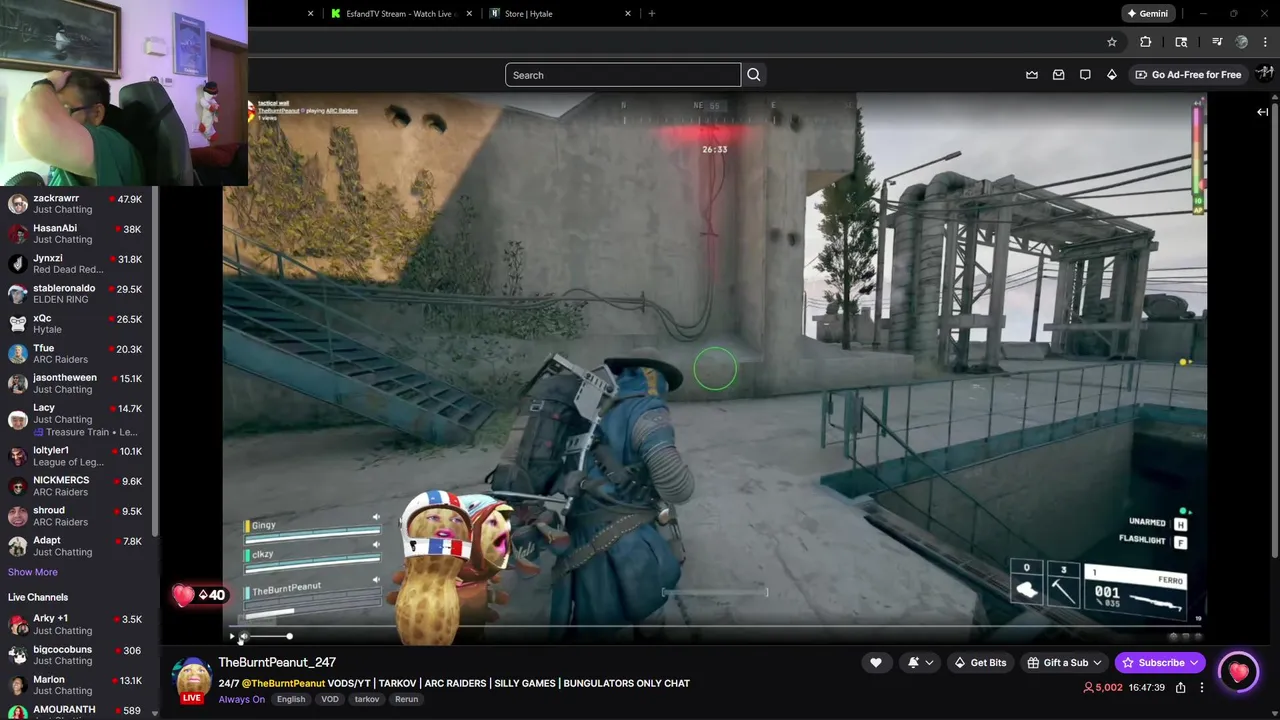Click the Gemini button
This screenshot has width=1280, height=720.
(x=1147, y=13)
